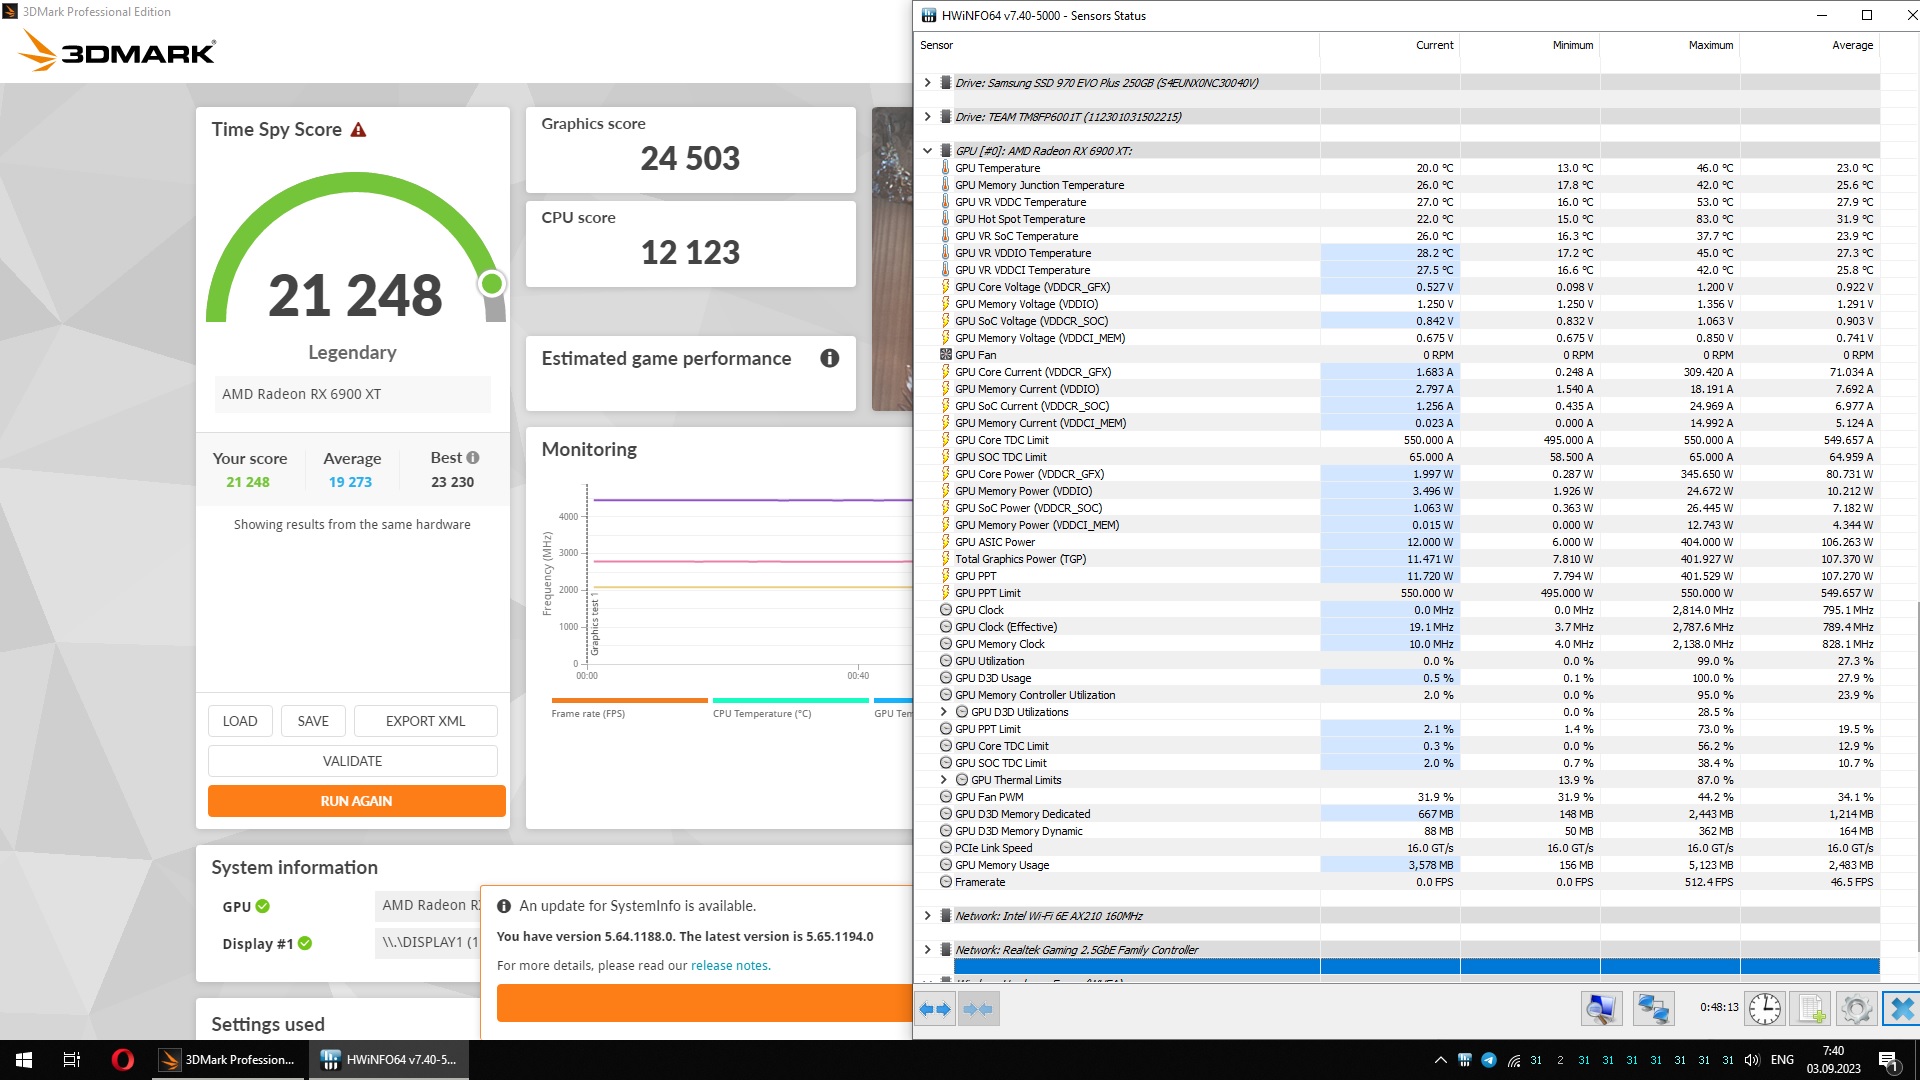1920x1080 pixels.
Task: Click the HWiNFO sensor summary magnifier icon
Action: (x=1600, y=1008)
